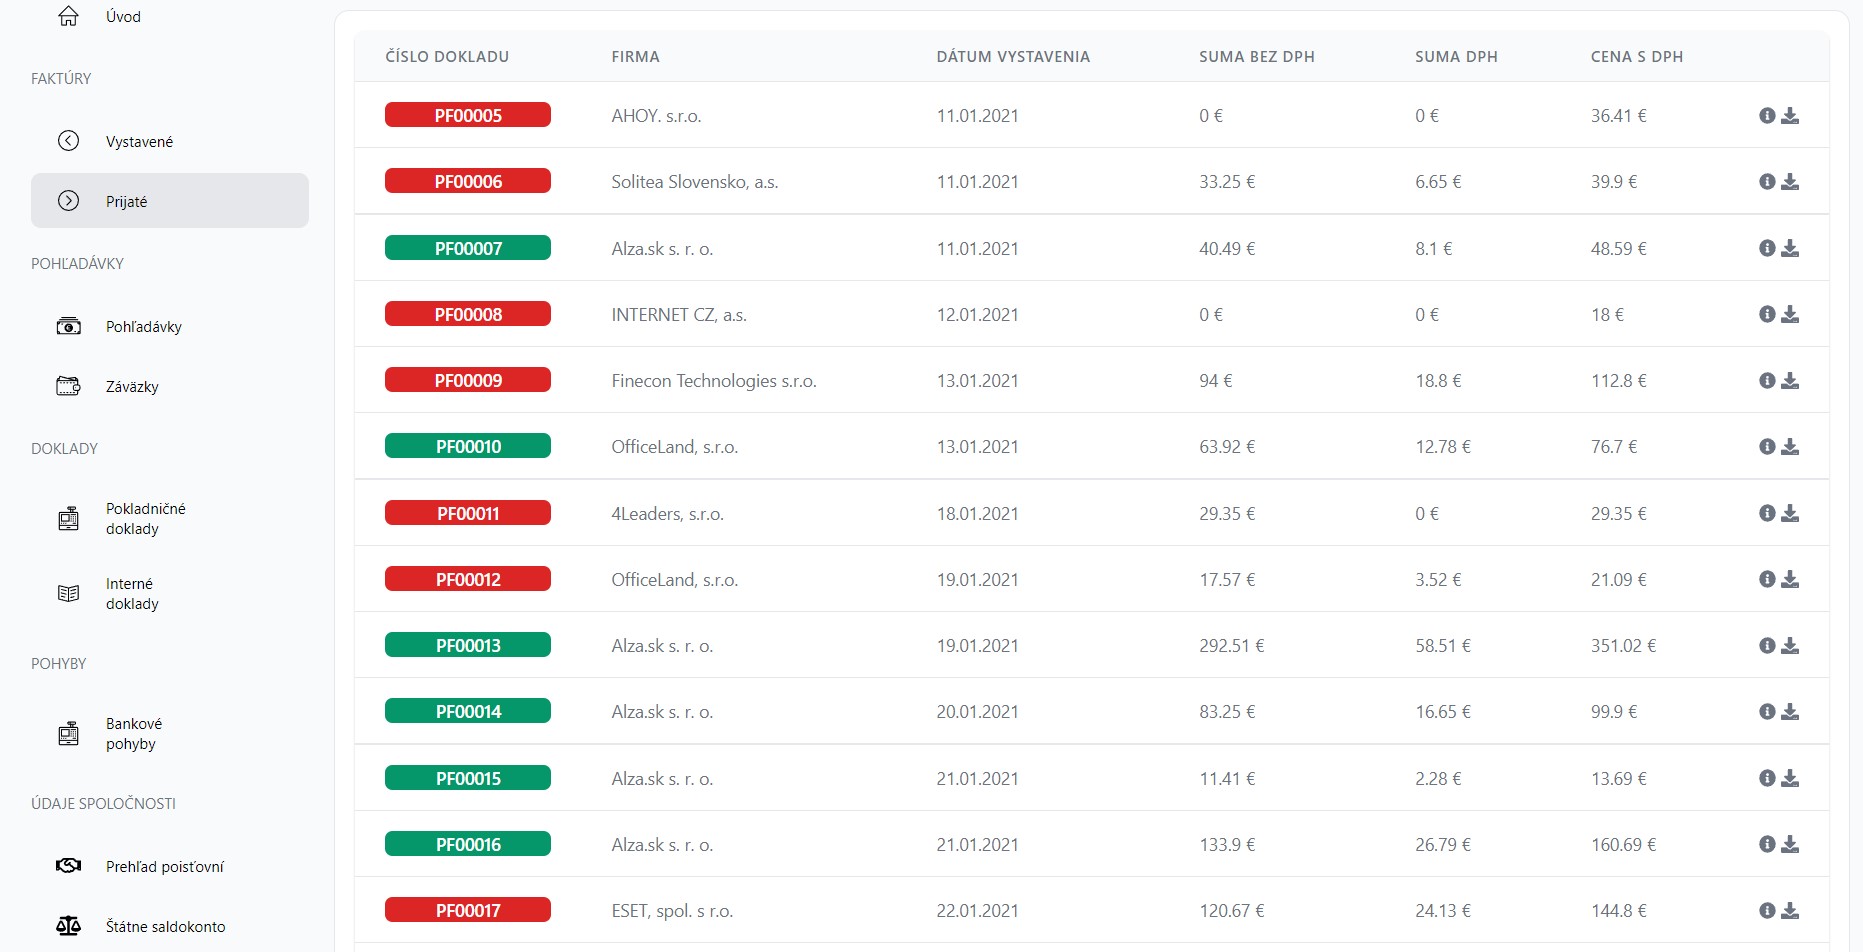This screenshot has height=952, width=1863.
Task: Show info for invoice PF00007
Action: tap(1767, 248)
